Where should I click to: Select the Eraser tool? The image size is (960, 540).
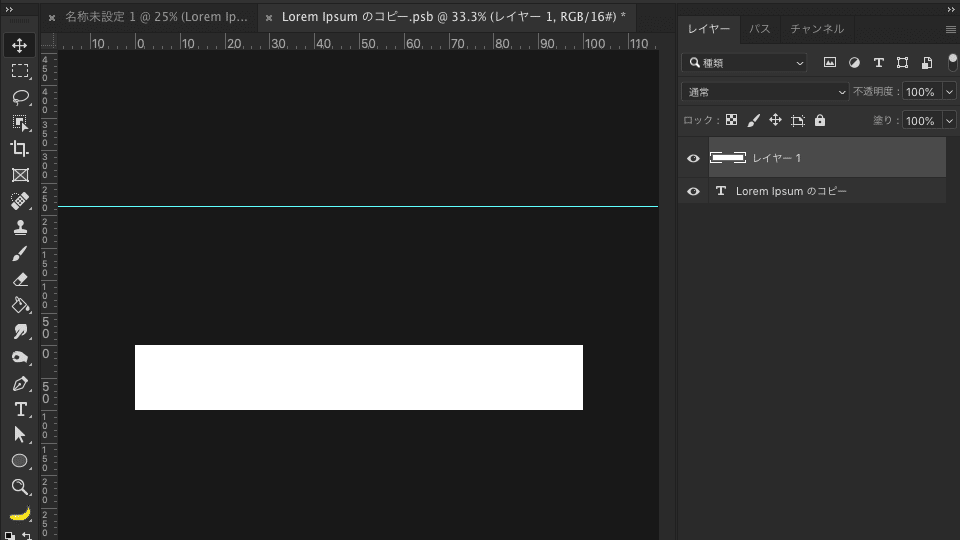[20, 279]
